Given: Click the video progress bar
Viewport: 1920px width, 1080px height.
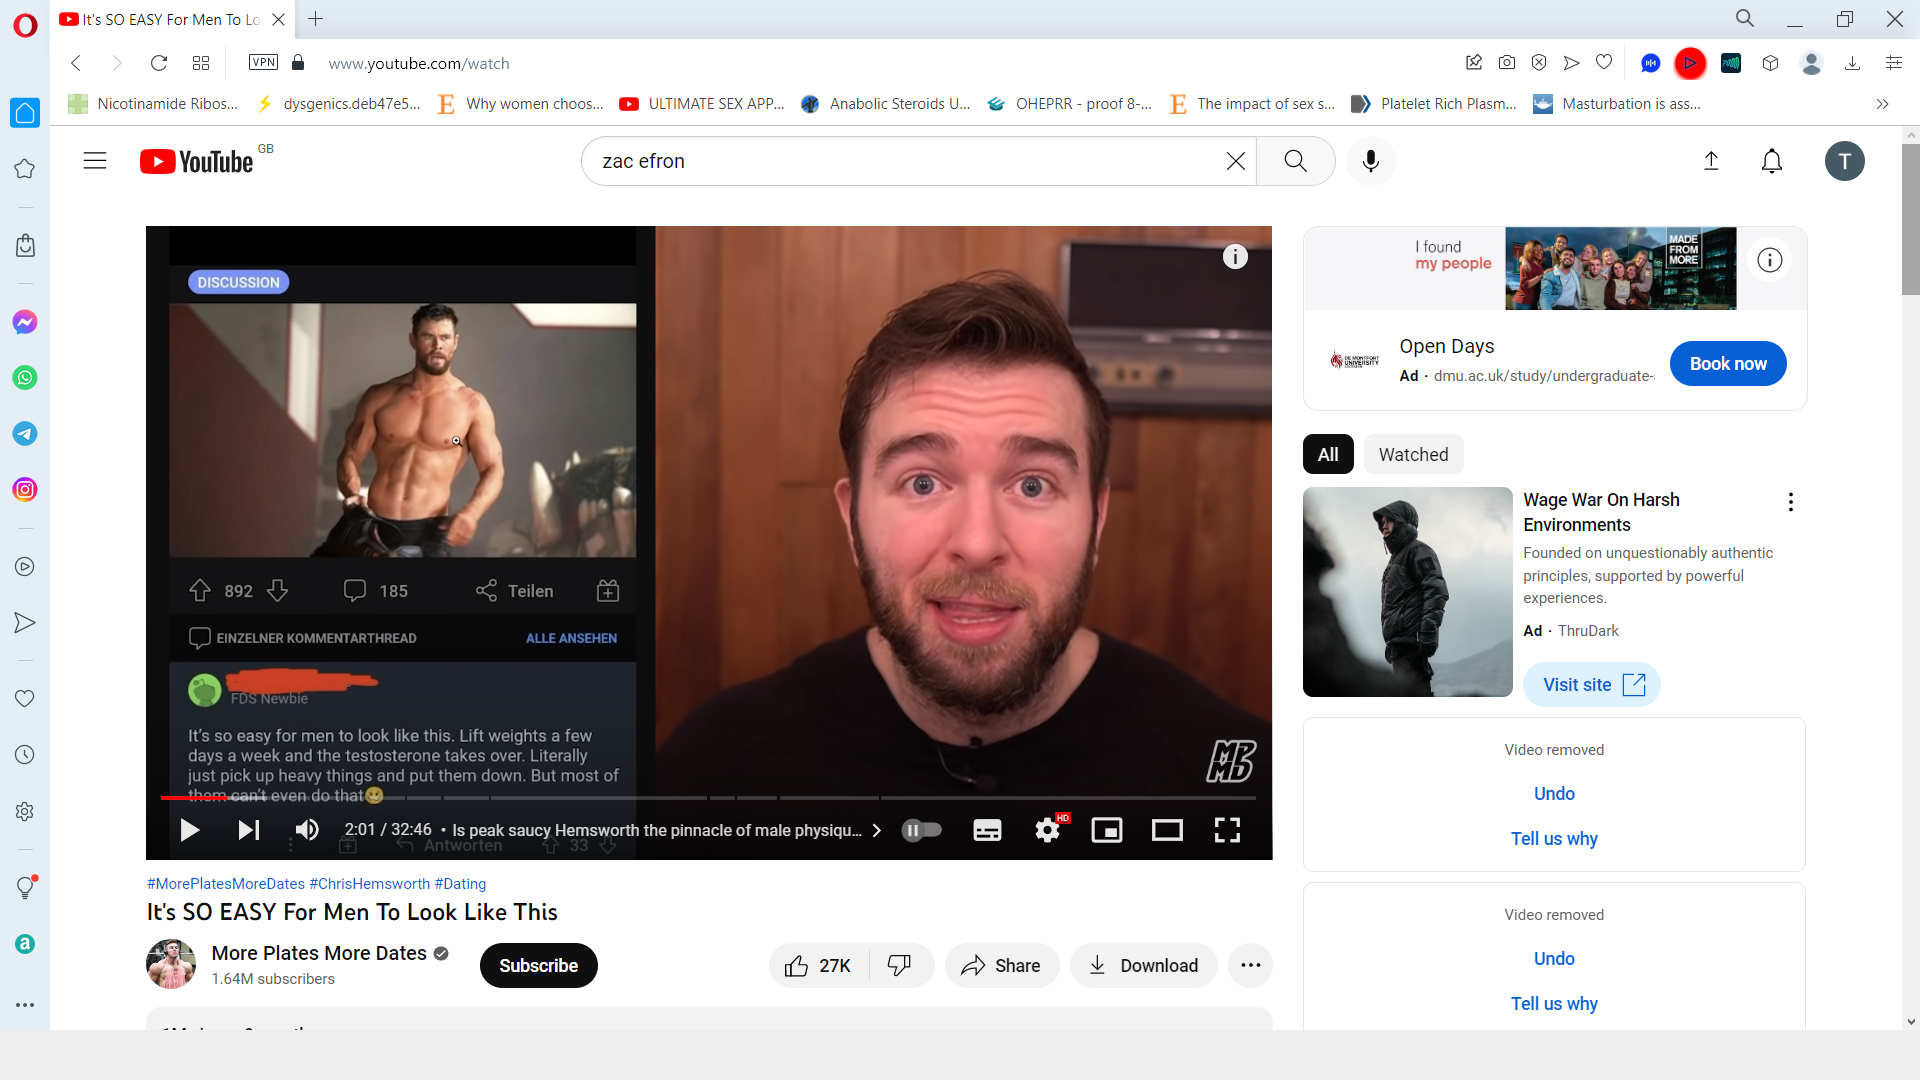Looking at the screenshot, I should click(708, 798).
